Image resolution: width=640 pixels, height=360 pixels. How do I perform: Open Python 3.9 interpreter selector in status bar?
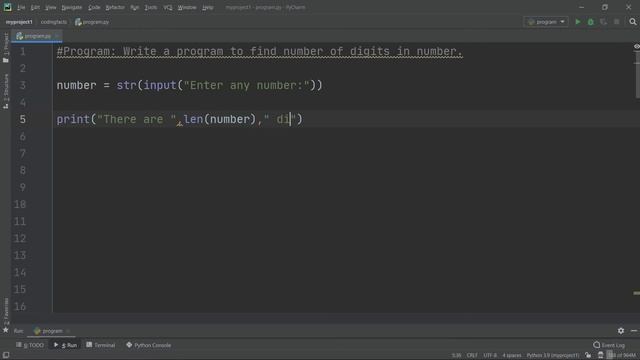click(553, 356)
